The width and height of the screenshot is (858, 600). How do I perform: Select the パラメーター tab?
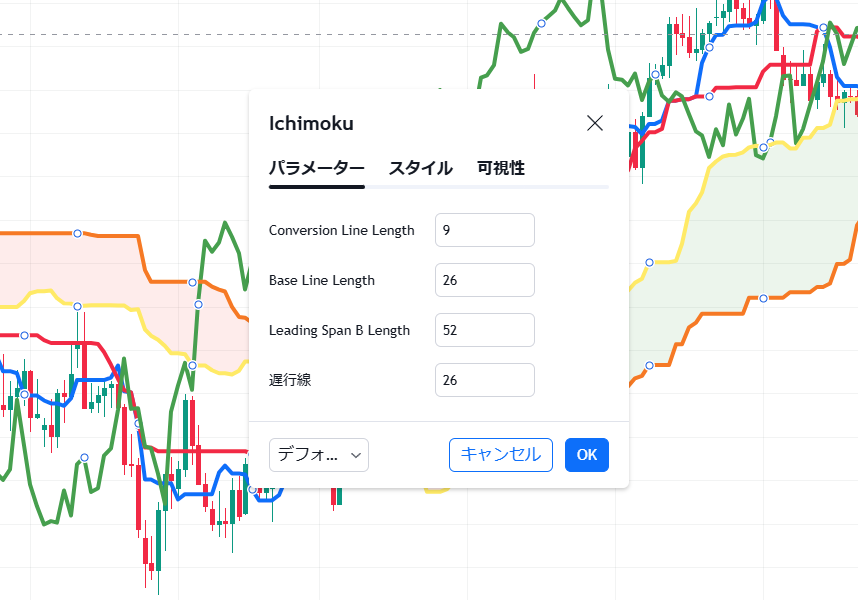316,169
